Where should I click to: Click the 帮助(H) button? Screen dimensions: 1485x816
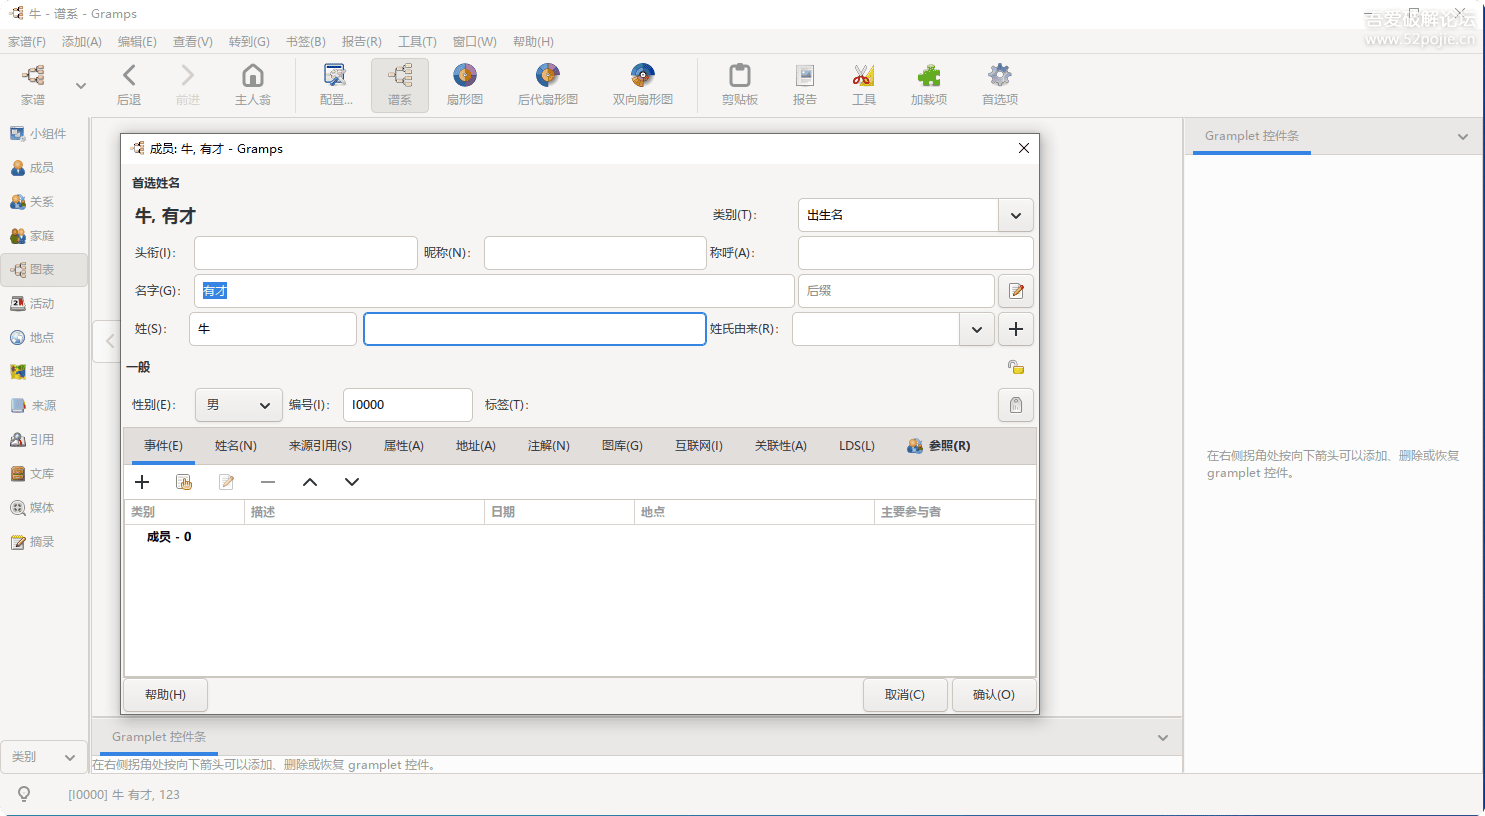click(165, 694)
